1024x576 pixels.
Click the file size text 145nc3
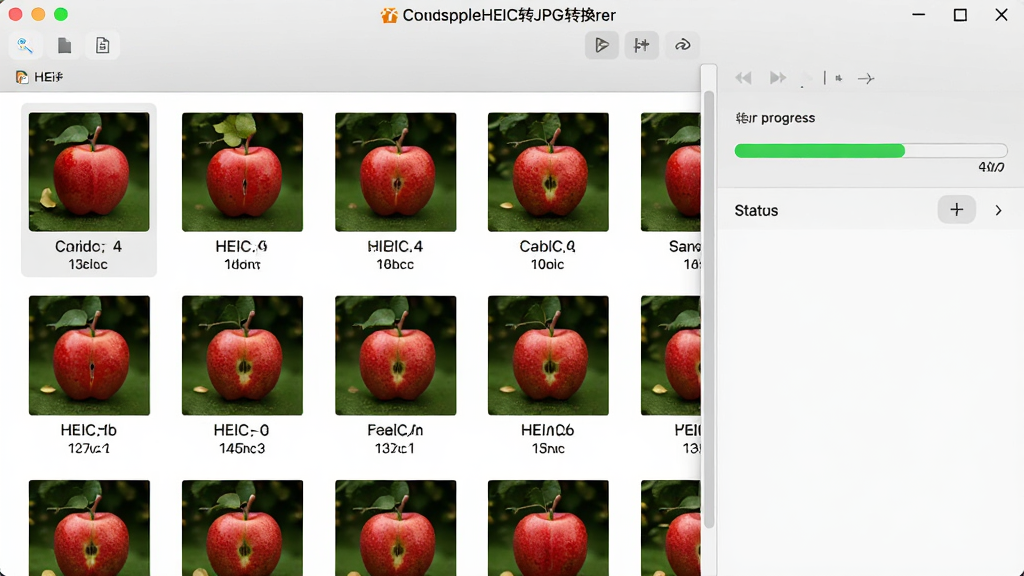[242, 449]
